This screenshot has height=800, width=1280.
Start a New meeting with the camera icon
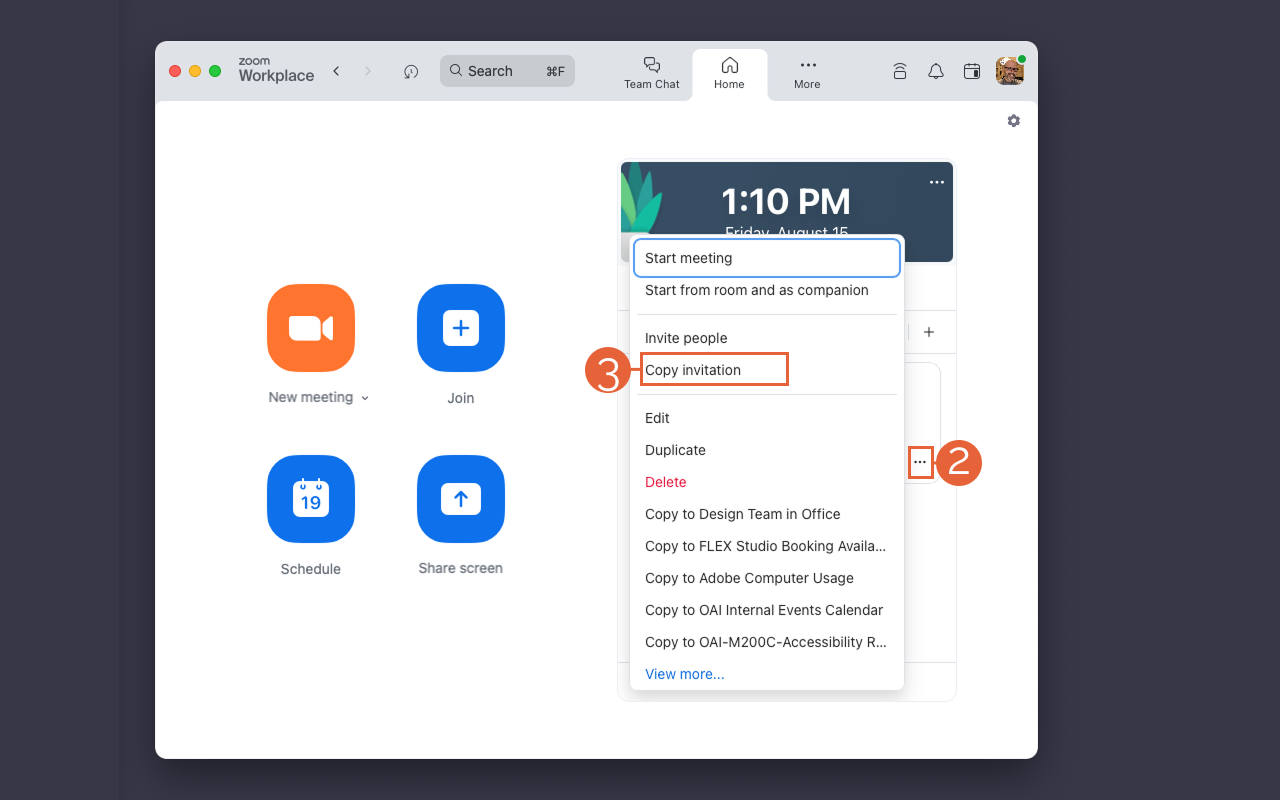(x=310, y=328)
